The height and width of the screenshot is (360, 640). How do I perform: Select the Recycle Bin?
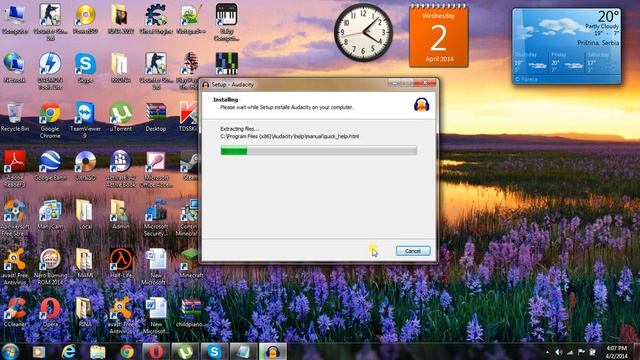(15, 117)
